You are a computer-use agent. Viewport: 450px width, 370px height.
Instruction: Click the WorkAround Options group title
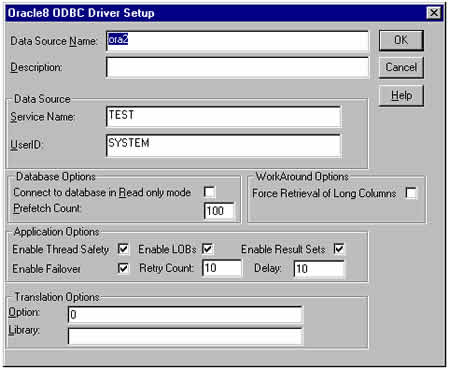(x=302, y=176)
